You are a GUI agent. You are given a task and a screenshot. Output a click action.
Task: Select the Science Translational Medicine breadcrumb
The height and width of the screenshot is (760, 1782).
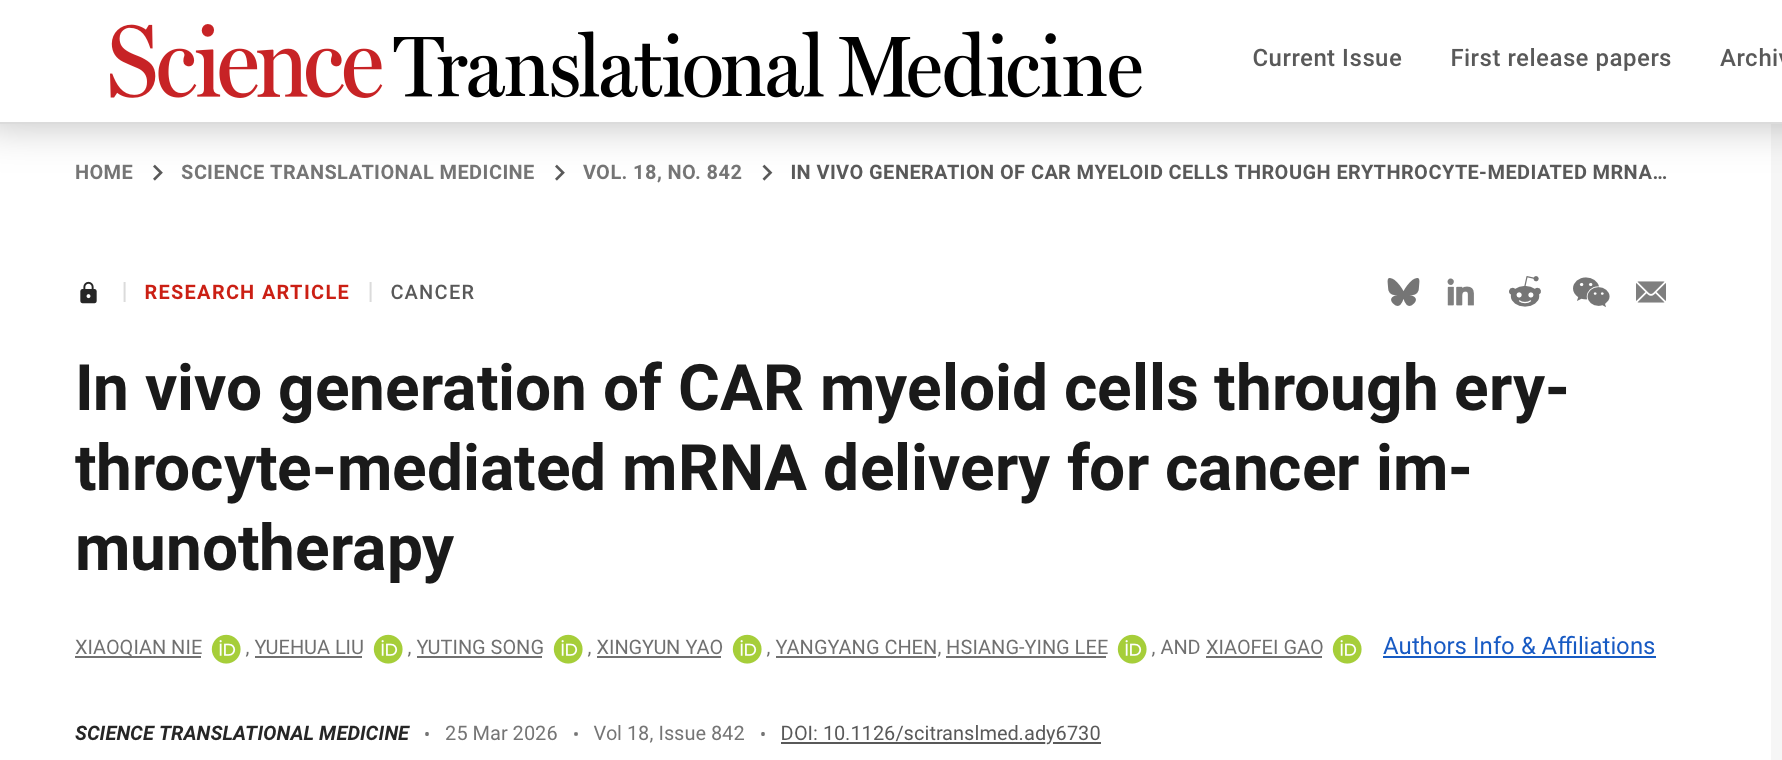tap(357, 172)
